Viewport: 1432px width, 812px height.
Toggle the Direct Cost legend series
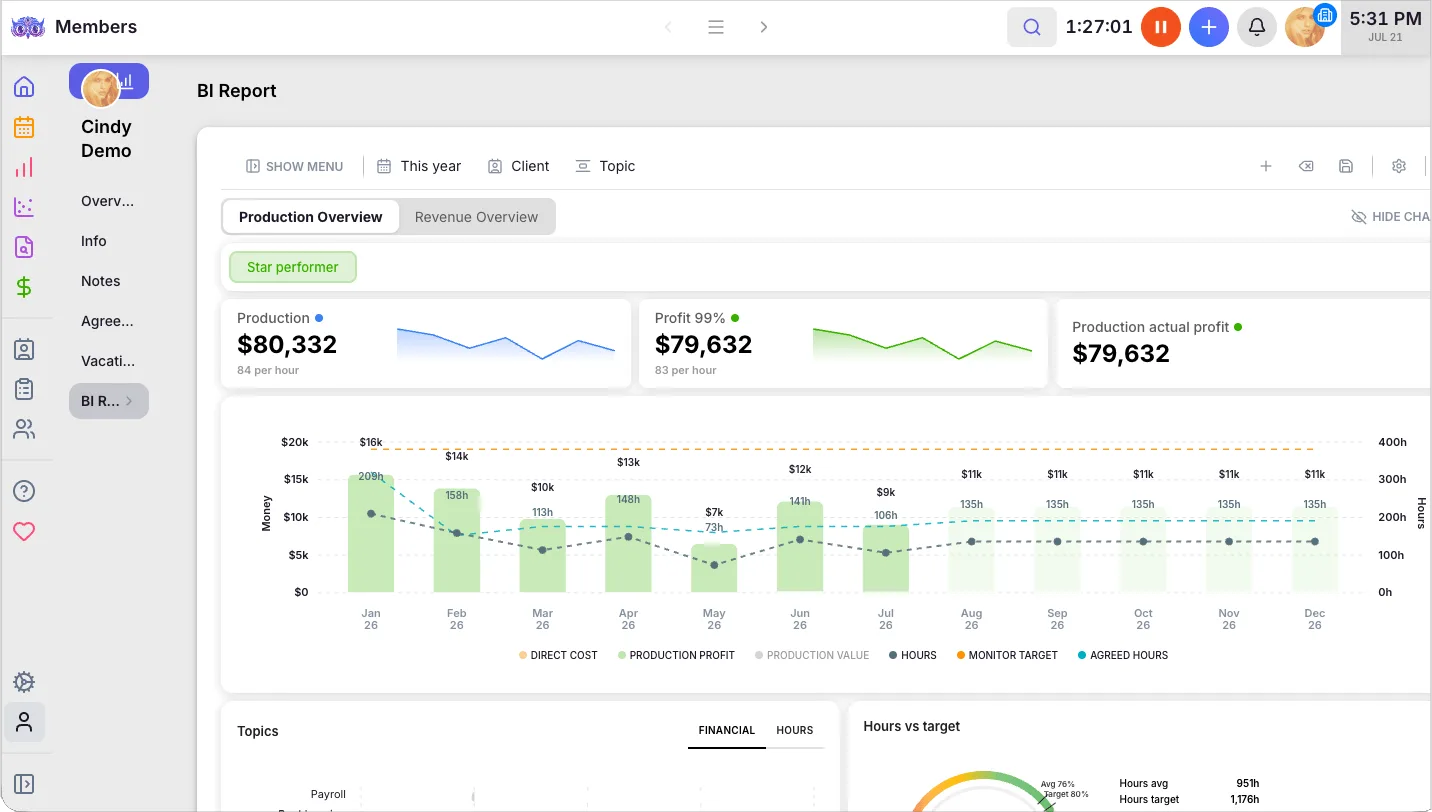click(558, 655)
